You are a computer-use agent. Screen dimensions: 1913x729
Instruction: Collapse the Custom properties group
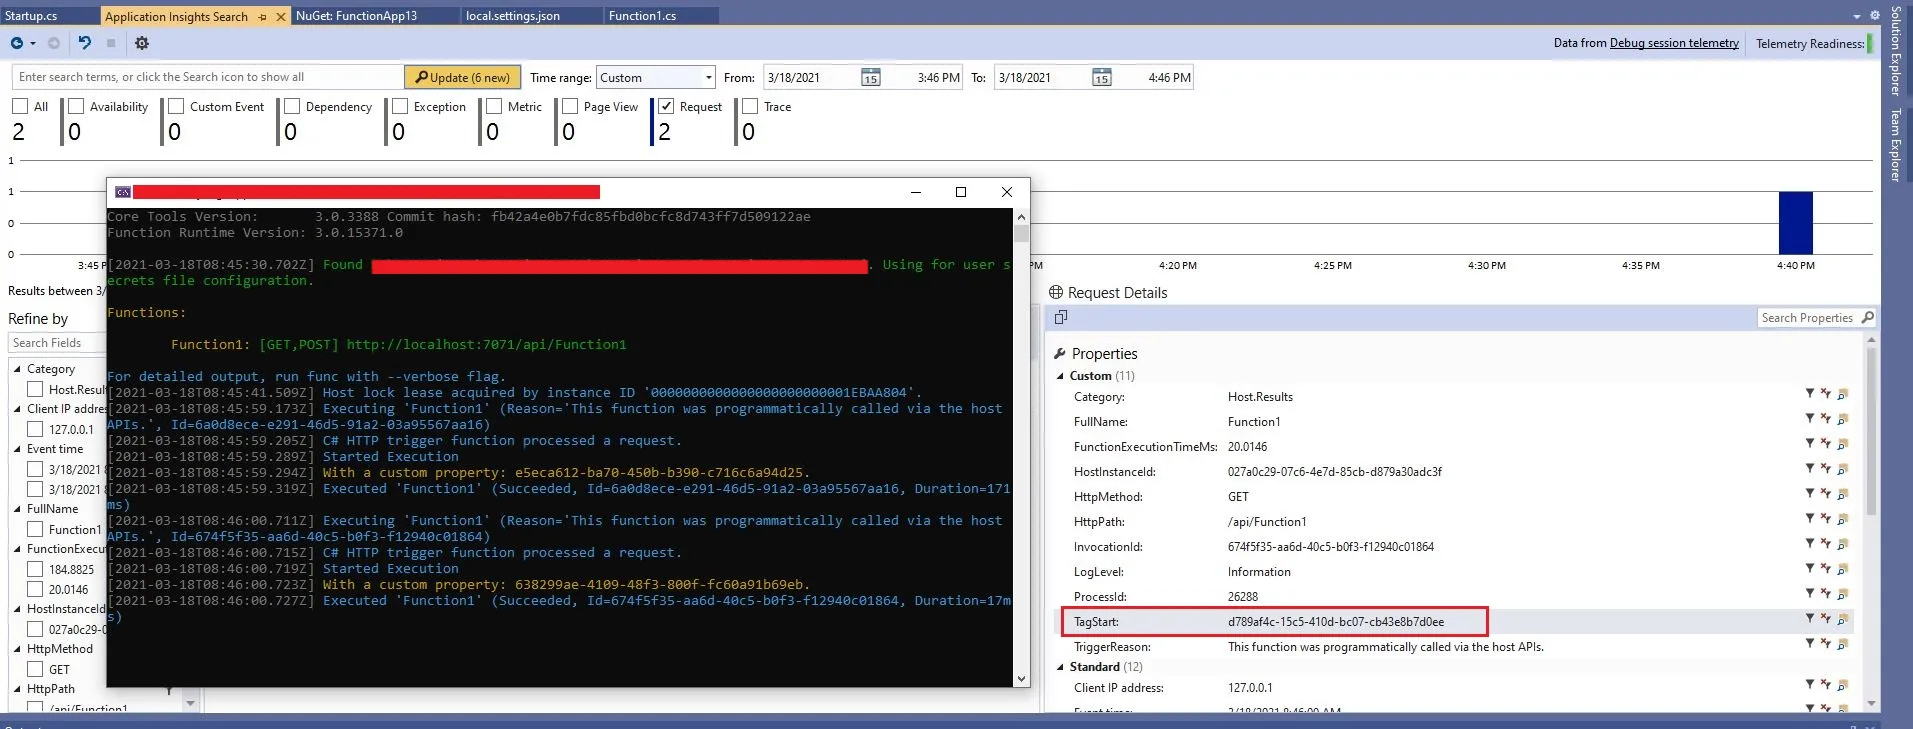(1061, 376)
